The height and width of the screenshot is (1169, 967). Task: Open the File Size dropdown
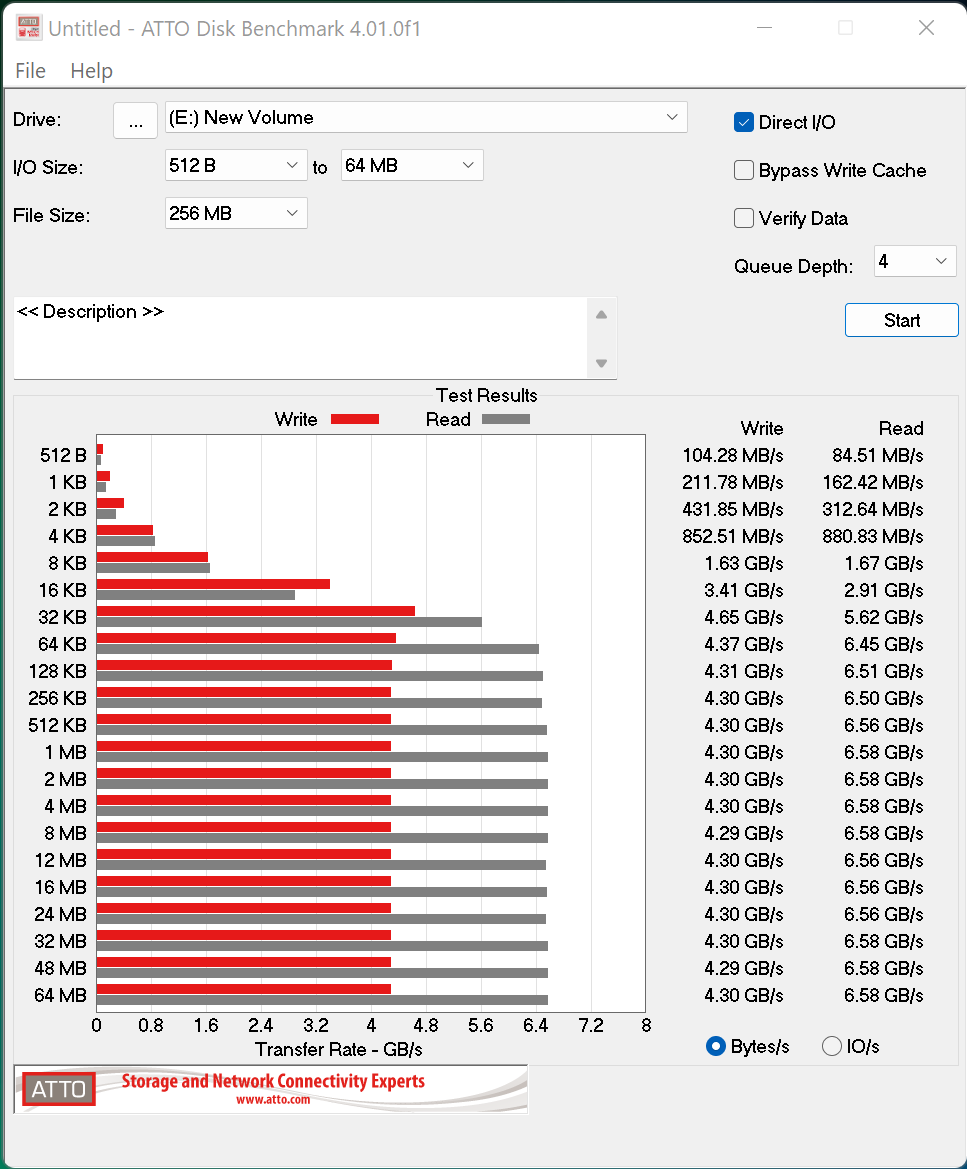click(x=236, y=213)
